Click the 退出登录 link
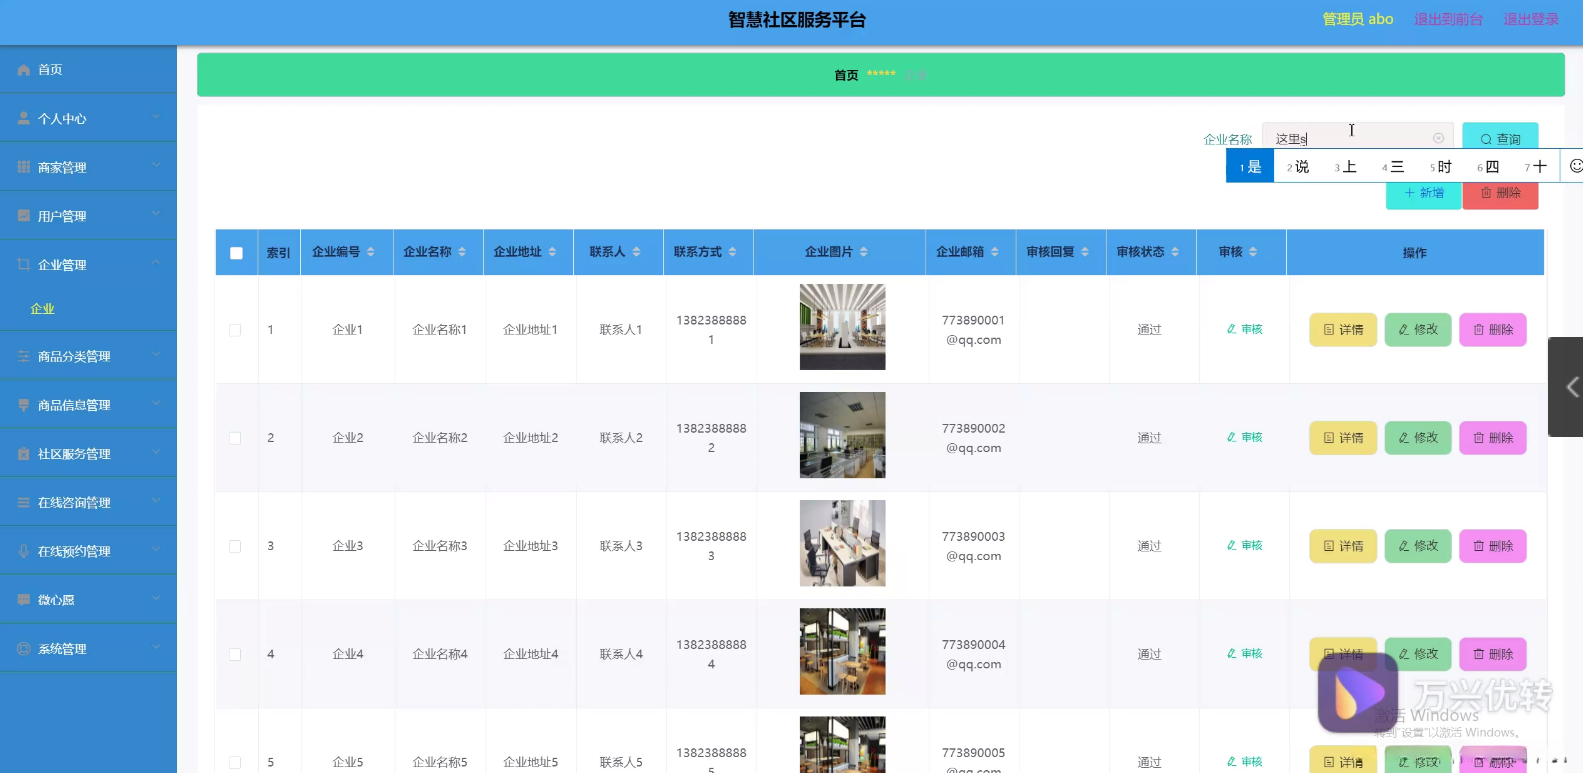This screenshot has width=1583, height=773. pos(1531,19)
